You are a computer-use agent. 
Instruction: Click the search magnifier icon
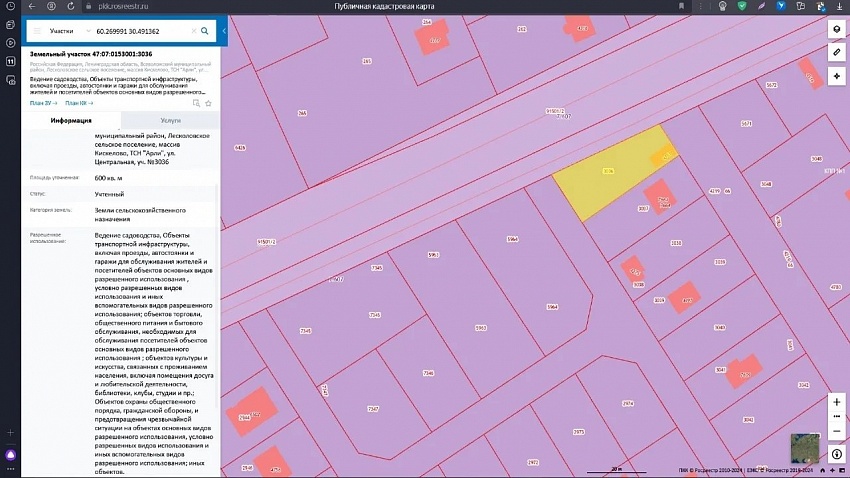pyautogui.click(x=205, y=31)
